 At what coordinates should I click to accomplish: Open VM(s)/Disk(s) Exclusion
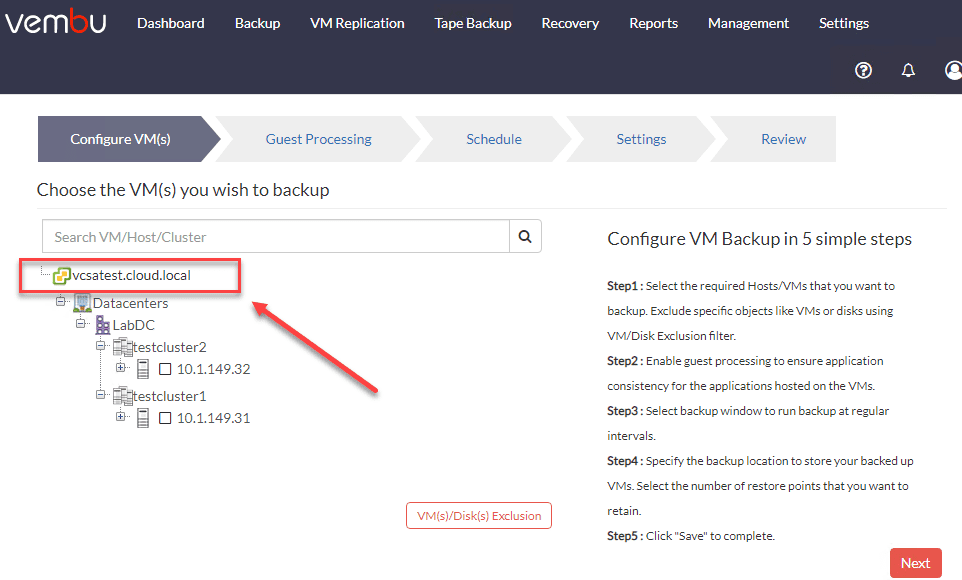[478, 516]
